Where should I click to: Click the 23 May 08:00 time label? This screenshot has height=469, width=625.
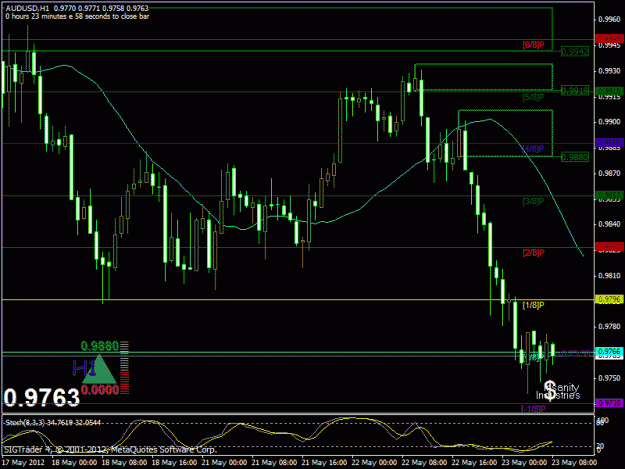(x=574, y=462)
